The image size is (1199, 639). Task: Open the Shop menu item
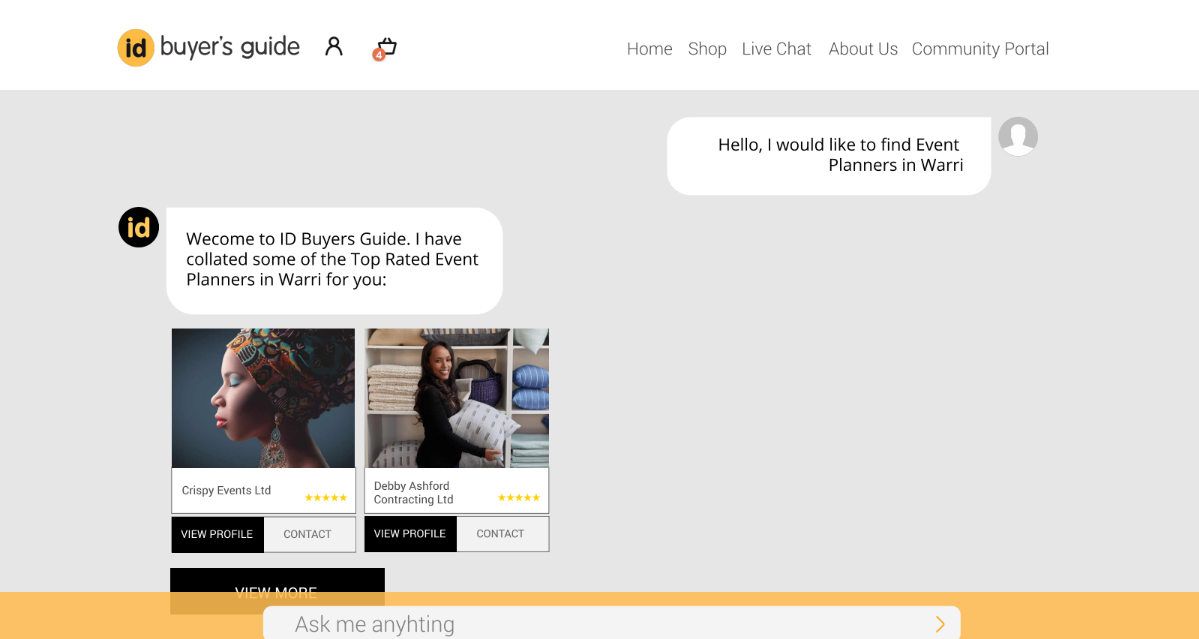pyautogui.click(x=707, y=49)
